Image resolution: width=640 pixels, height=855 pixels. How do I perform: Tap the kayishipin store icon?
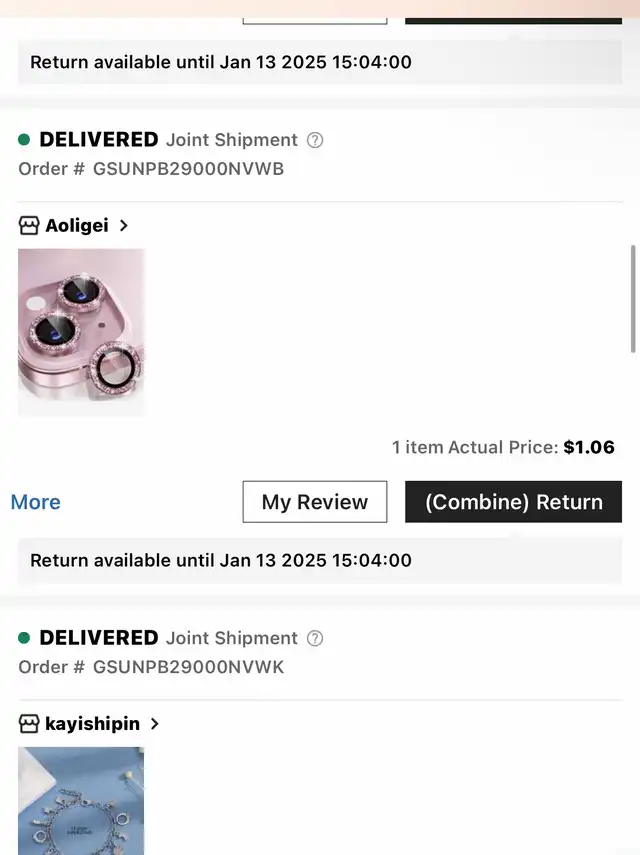point(29,723)
